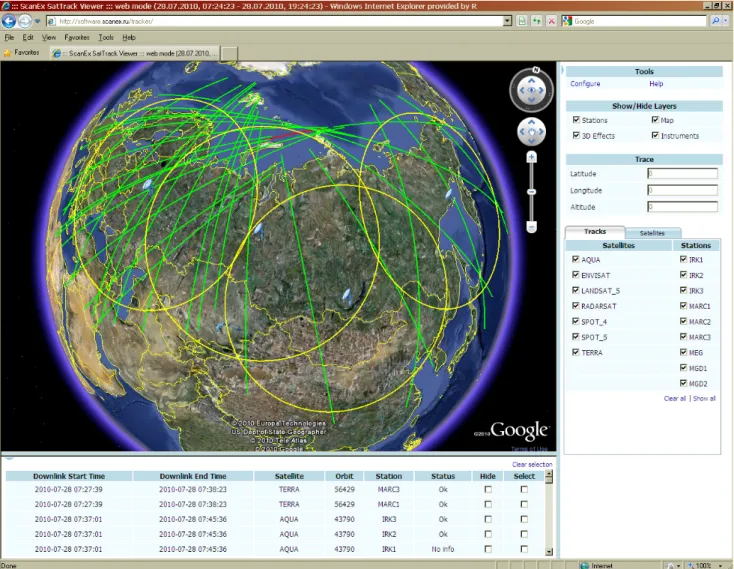Toggle the Map layer checkbox
Viewport: 734px width, 569px height.
click(655, 120)
